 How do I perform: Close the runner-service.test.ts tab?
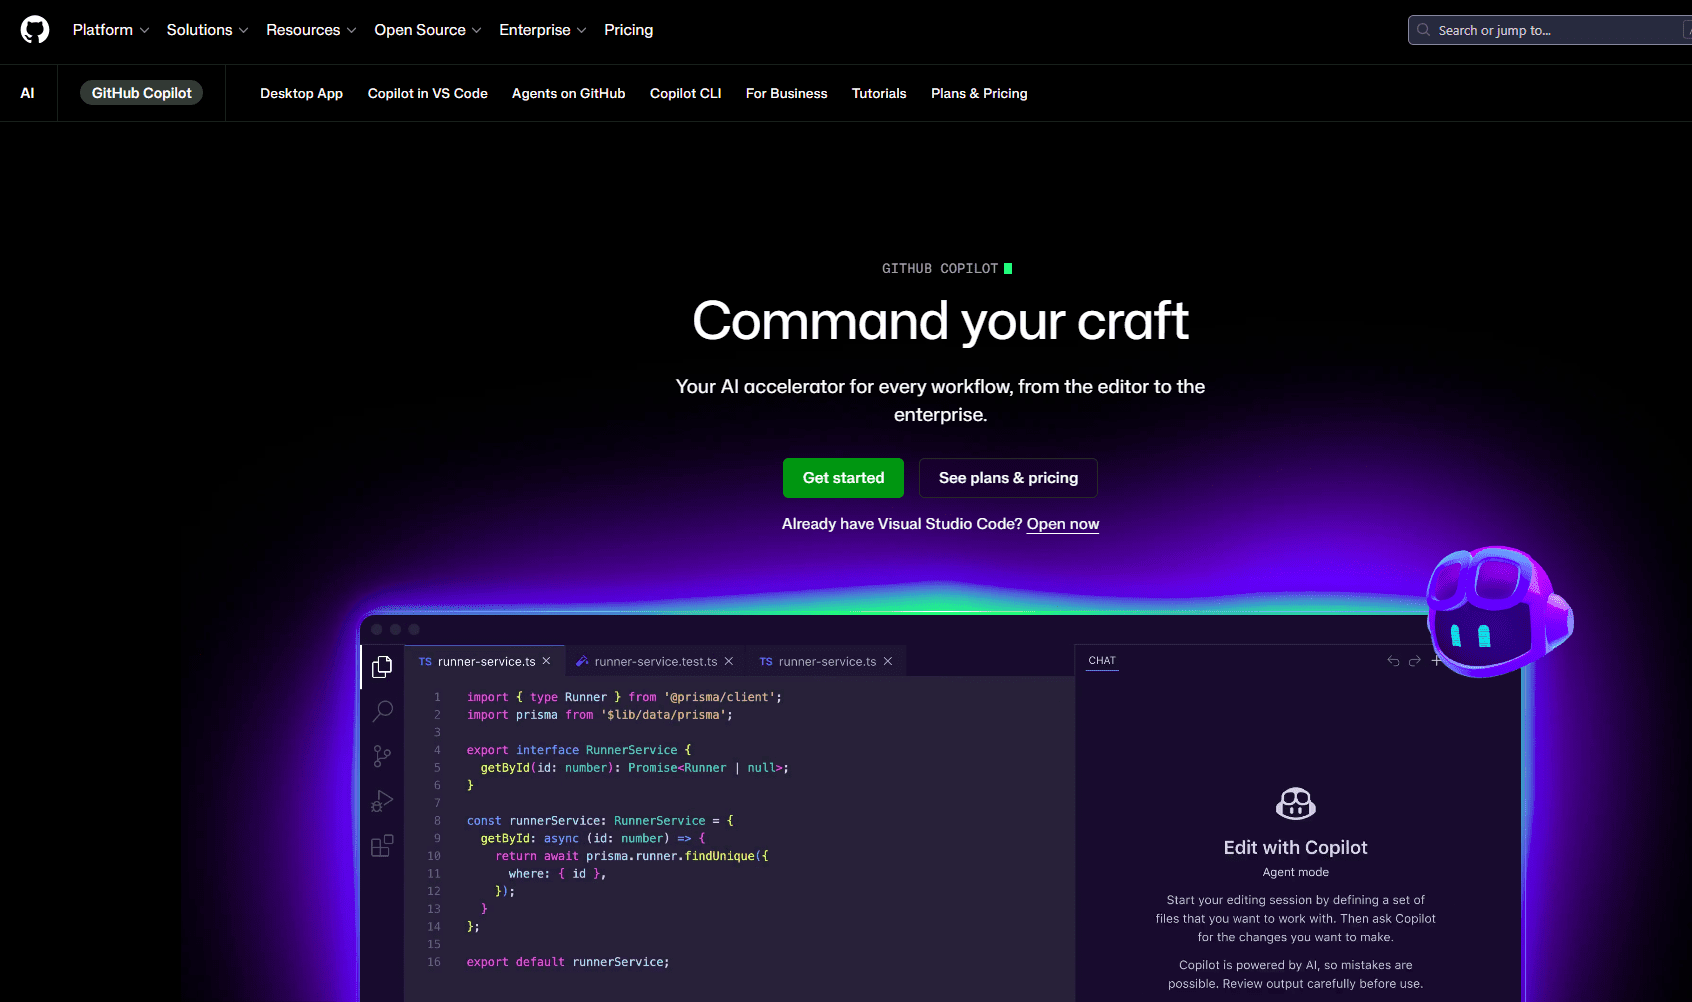729,661
